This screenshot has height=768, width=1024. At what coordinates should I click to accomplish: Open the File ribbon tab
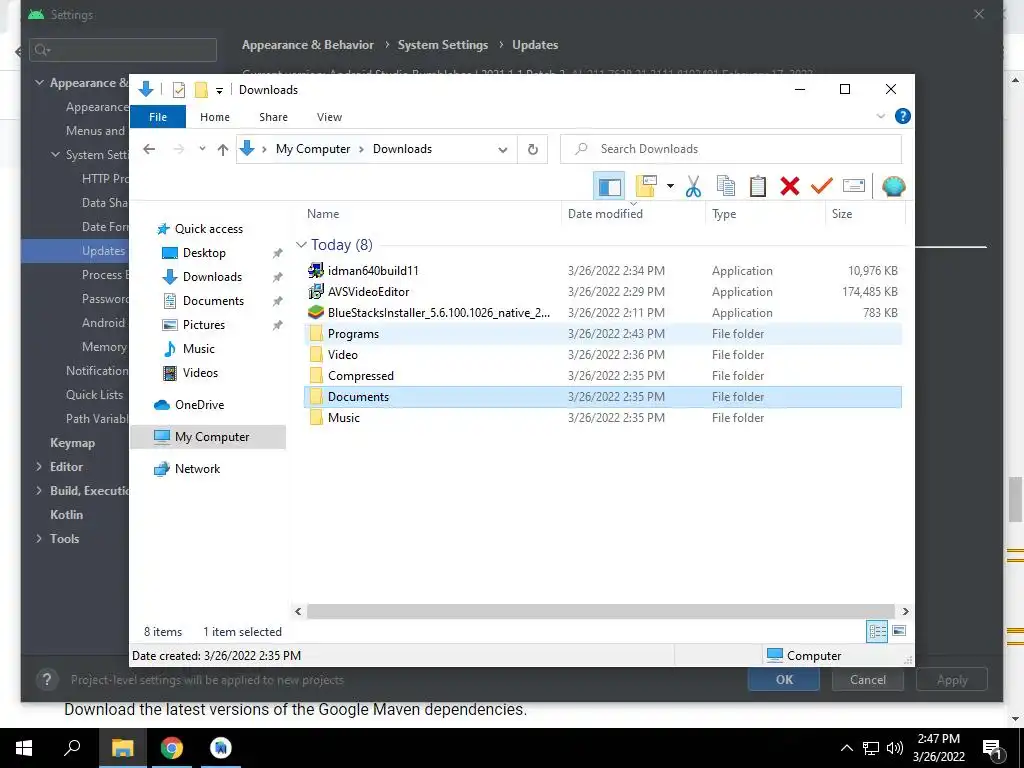(158, 117)
